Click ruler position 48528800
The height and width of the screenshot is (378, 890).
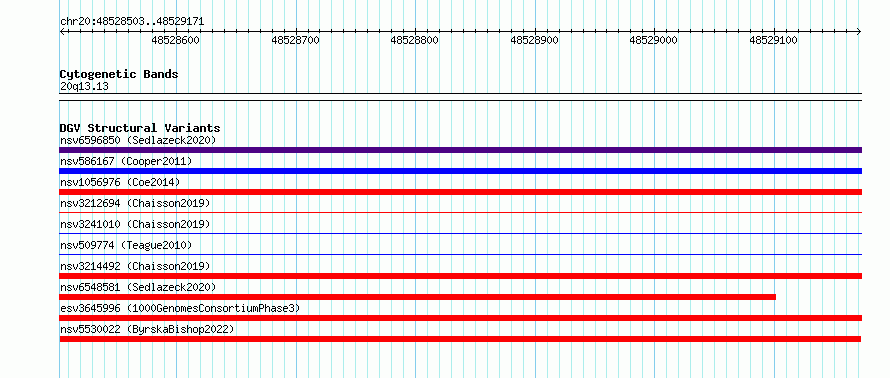pyautogui.click(x=415, y=40)
